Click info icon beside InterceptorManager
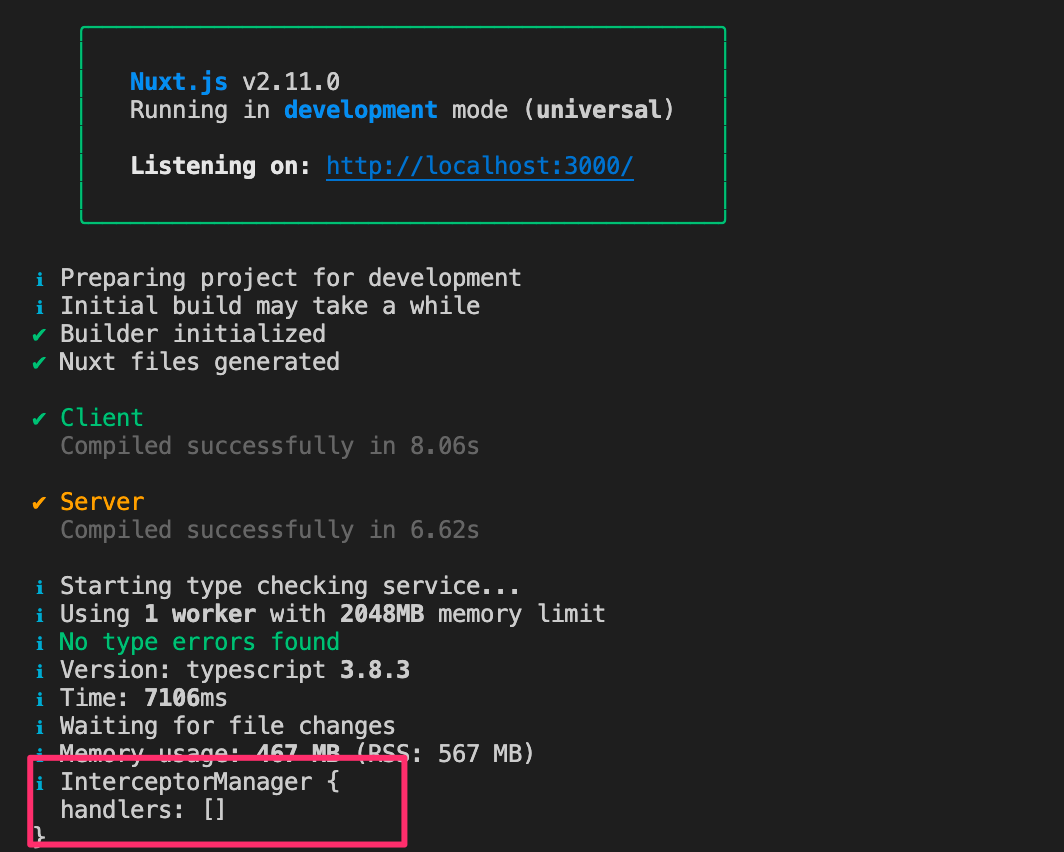The width and height of the screenshot is (1064, 852). 40,783
